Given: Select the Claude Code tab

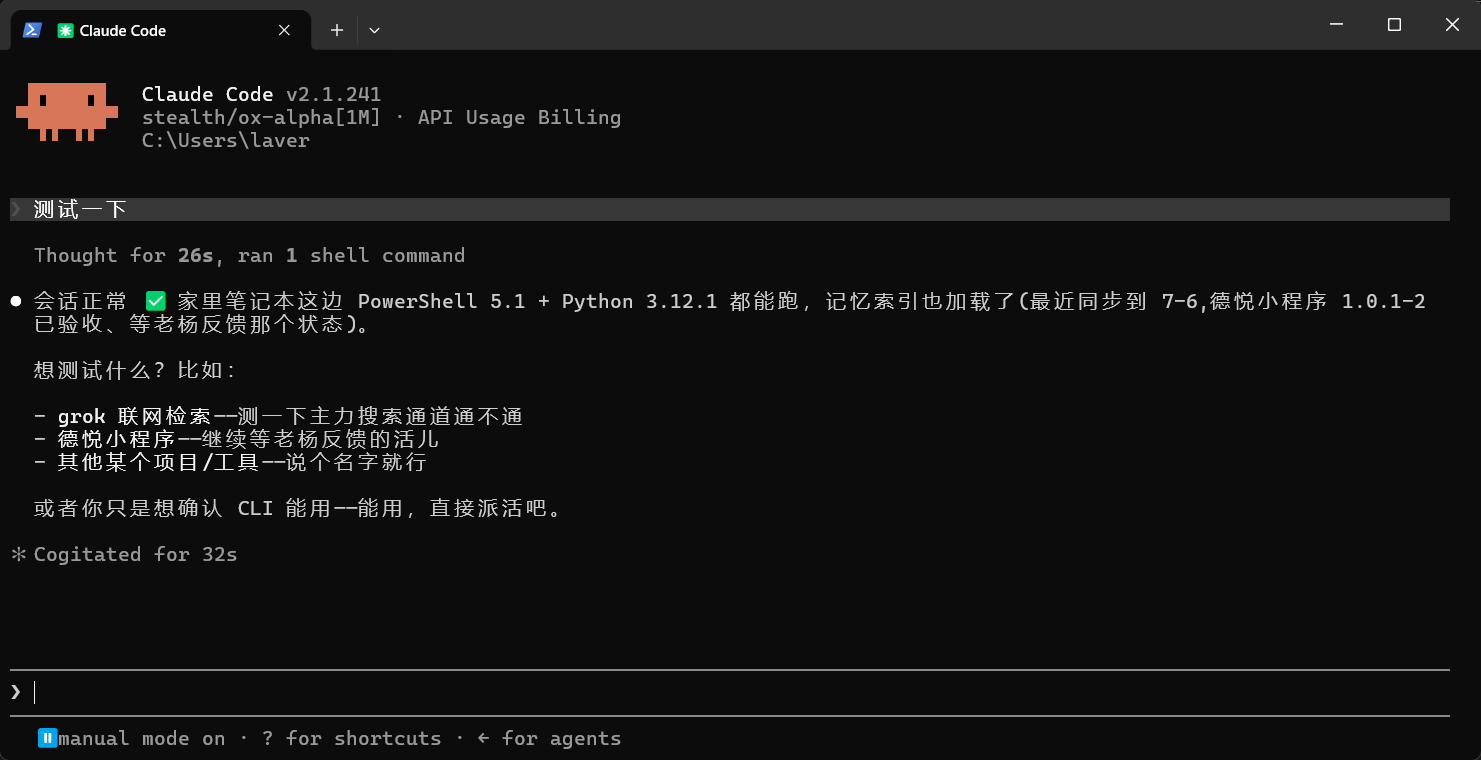Looking at the screenshot, I should pyautogui.click(x=160, y=30).
